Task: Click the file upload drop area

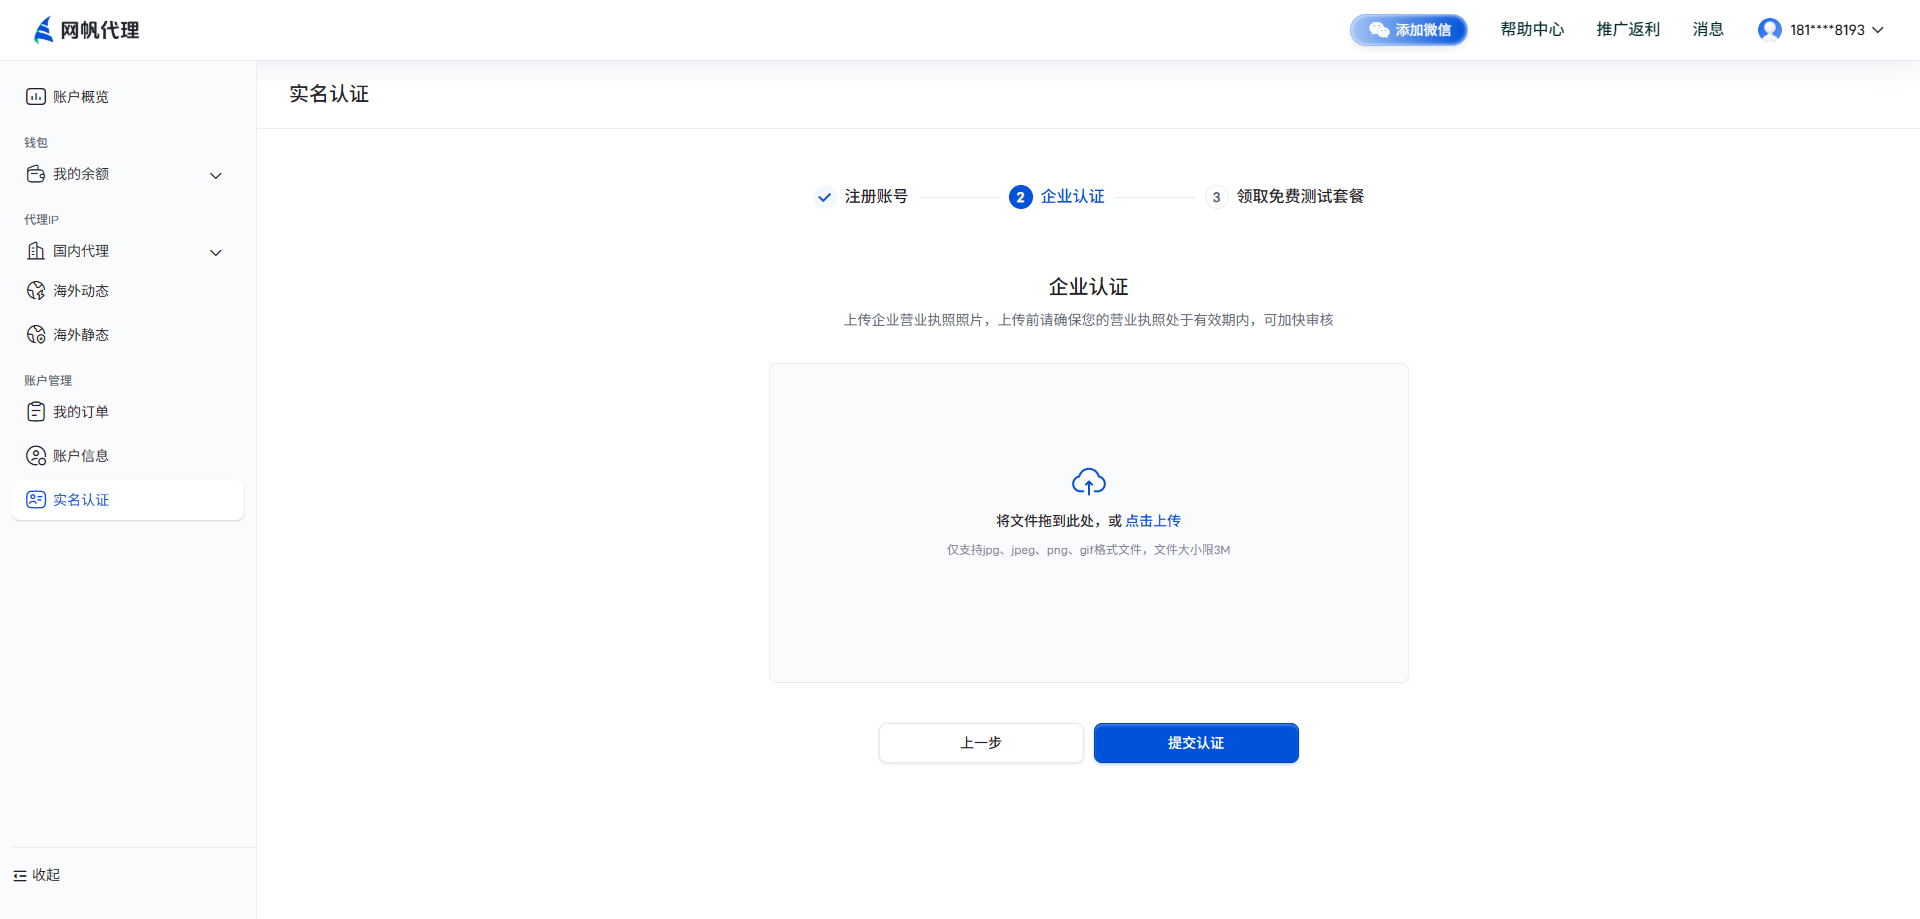Action: [x=1089, y=523]
